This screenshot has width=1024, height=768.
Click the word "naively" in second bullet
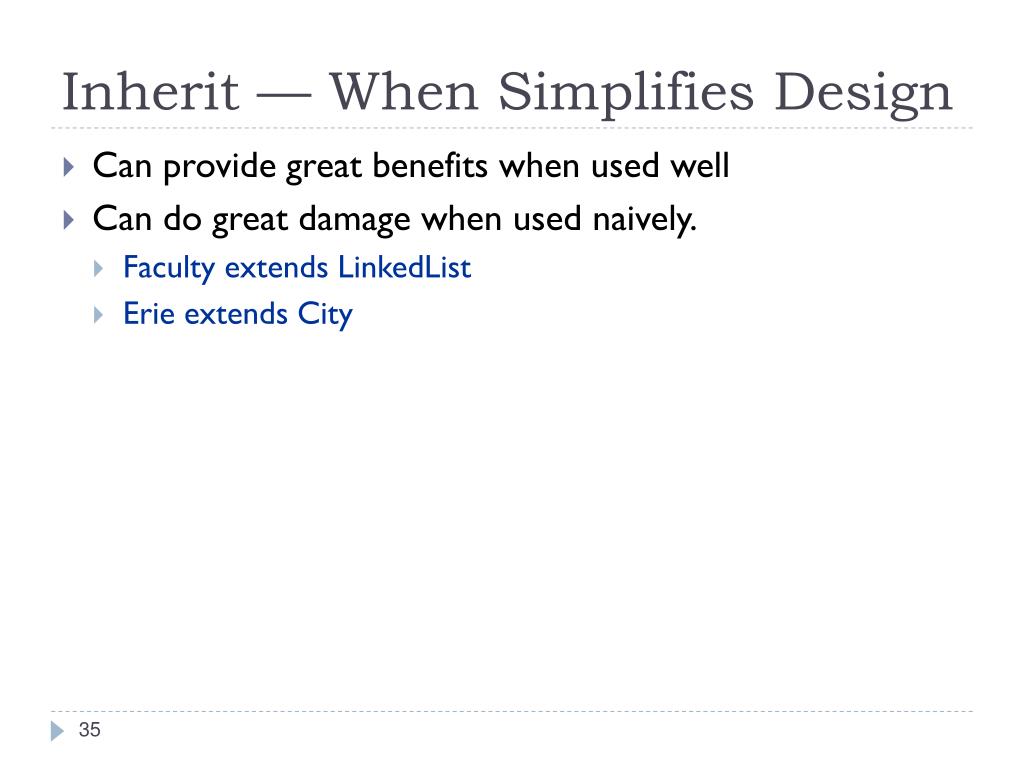(645, 219)
